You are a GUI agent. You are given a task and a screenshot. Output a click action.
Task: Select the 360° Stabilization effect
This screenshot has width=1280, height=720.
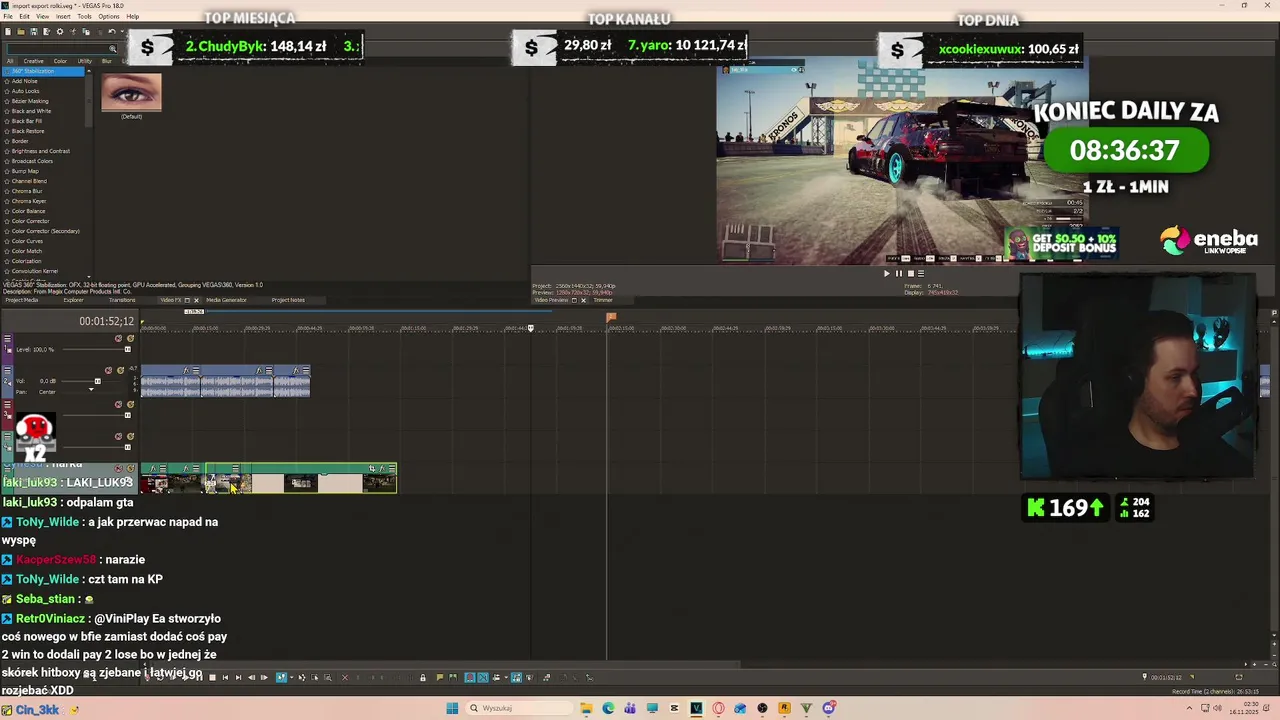[x=44, y=71]
